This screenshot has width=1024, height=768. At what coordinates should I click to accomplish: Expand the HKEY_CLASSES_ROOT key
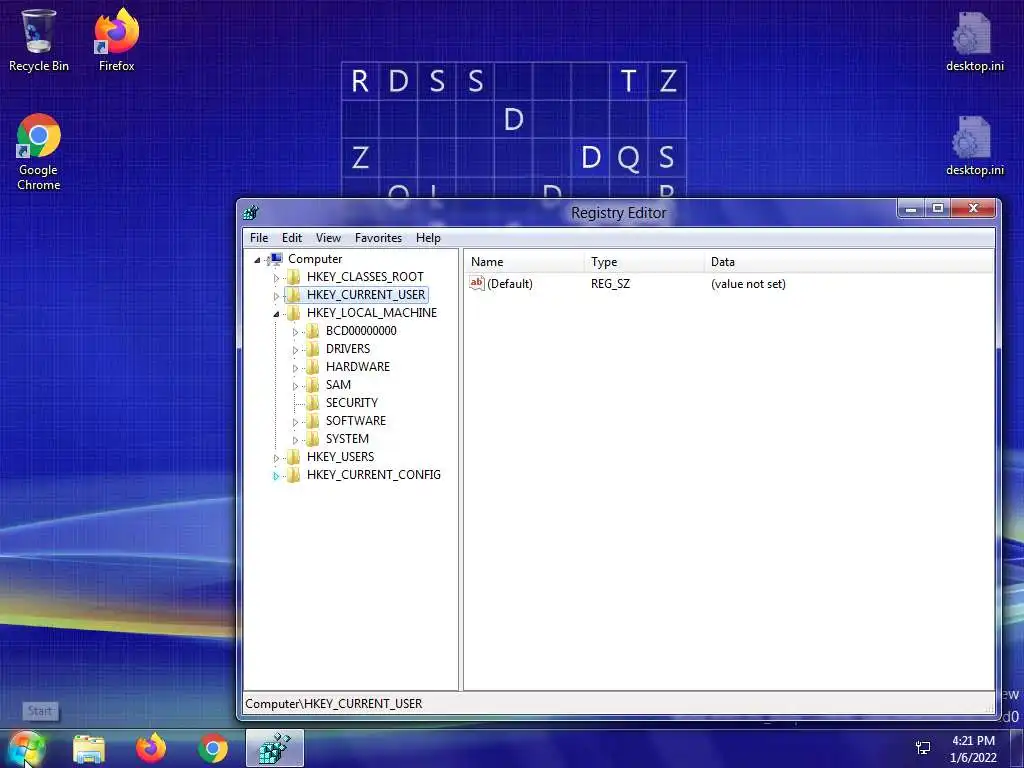[x=276, y=278]
